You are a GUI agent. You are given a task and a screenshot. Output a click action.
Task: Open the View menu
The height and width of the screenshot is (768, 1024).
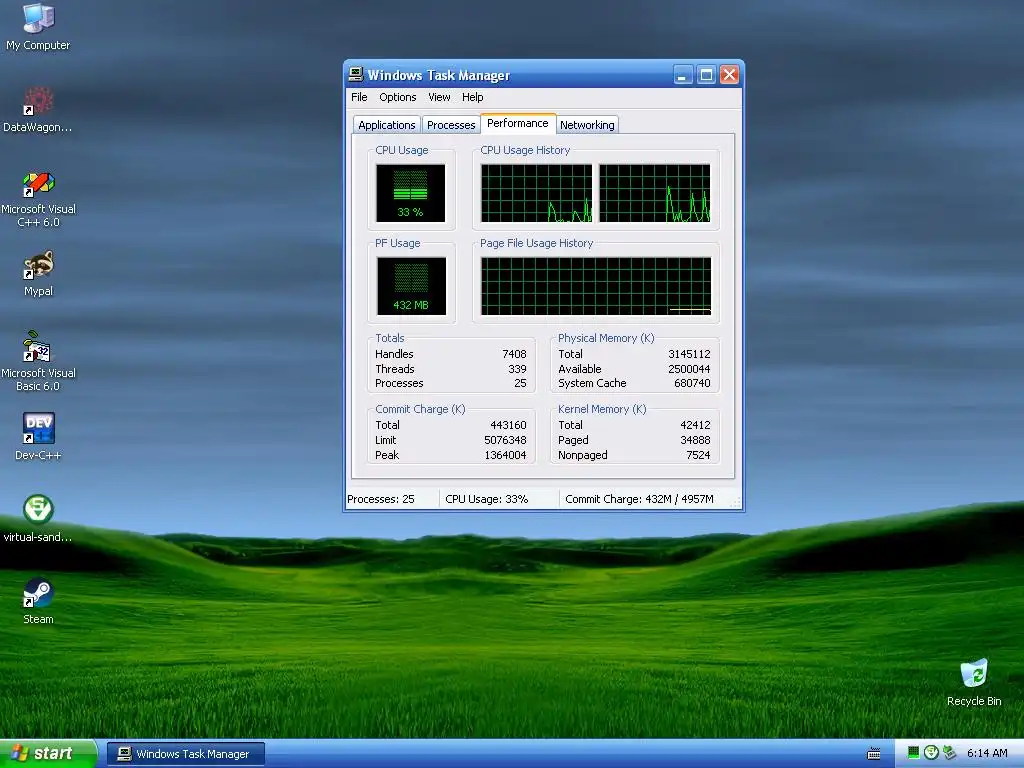click(x=439, y=97)
